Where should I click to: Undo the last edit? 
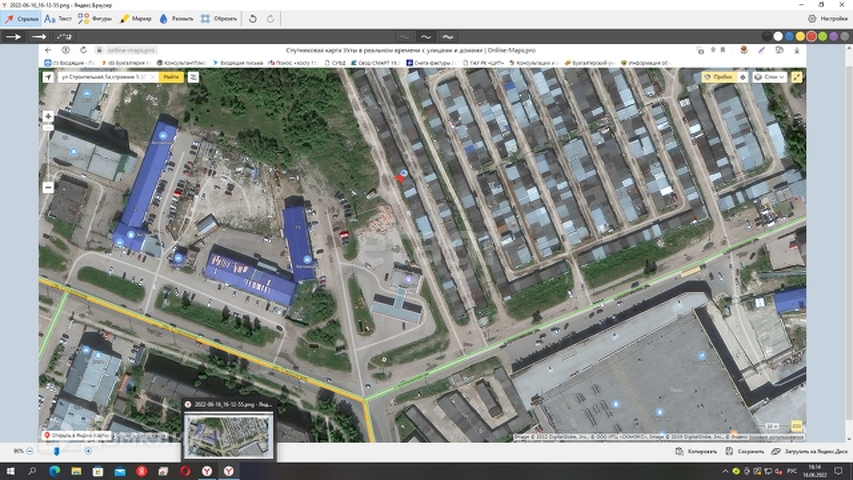click(253, 18)
